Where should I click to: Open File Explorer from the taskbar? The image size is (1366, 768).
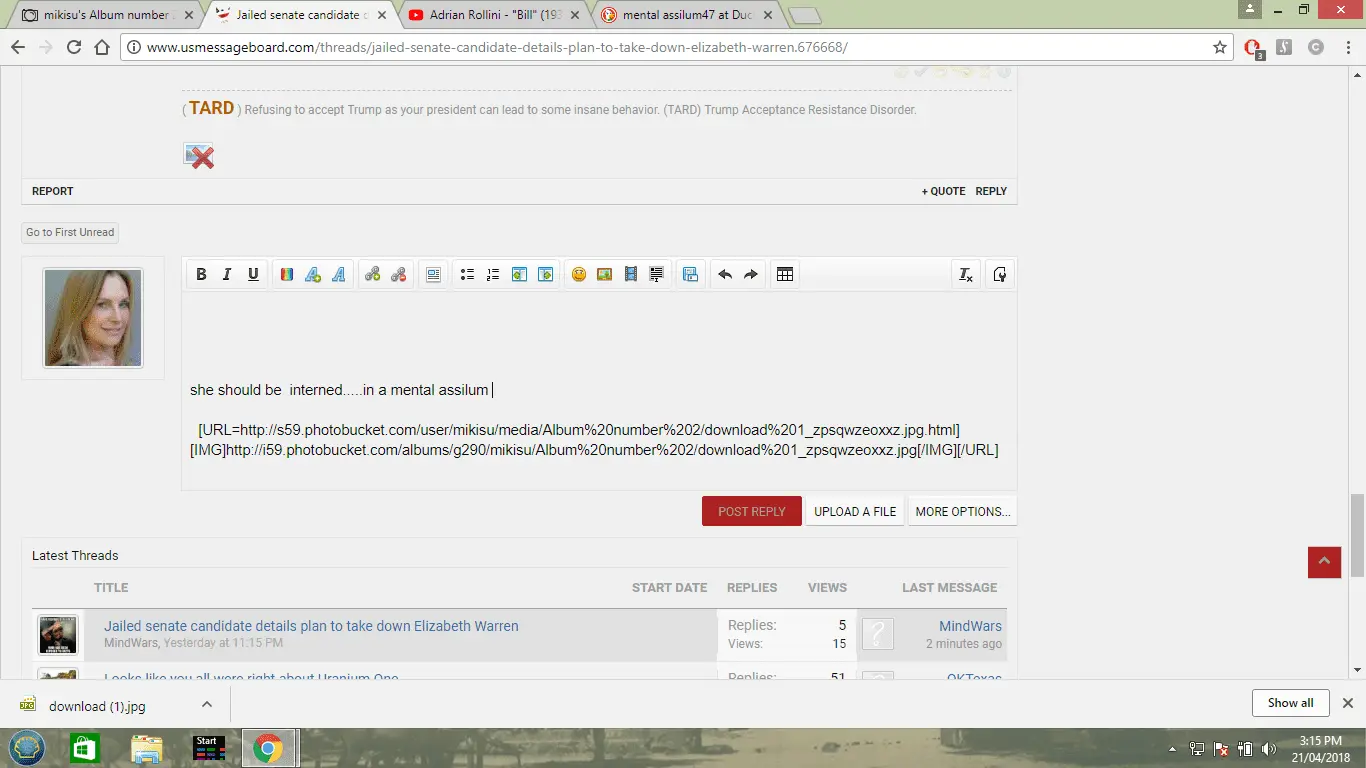[146, 748]
